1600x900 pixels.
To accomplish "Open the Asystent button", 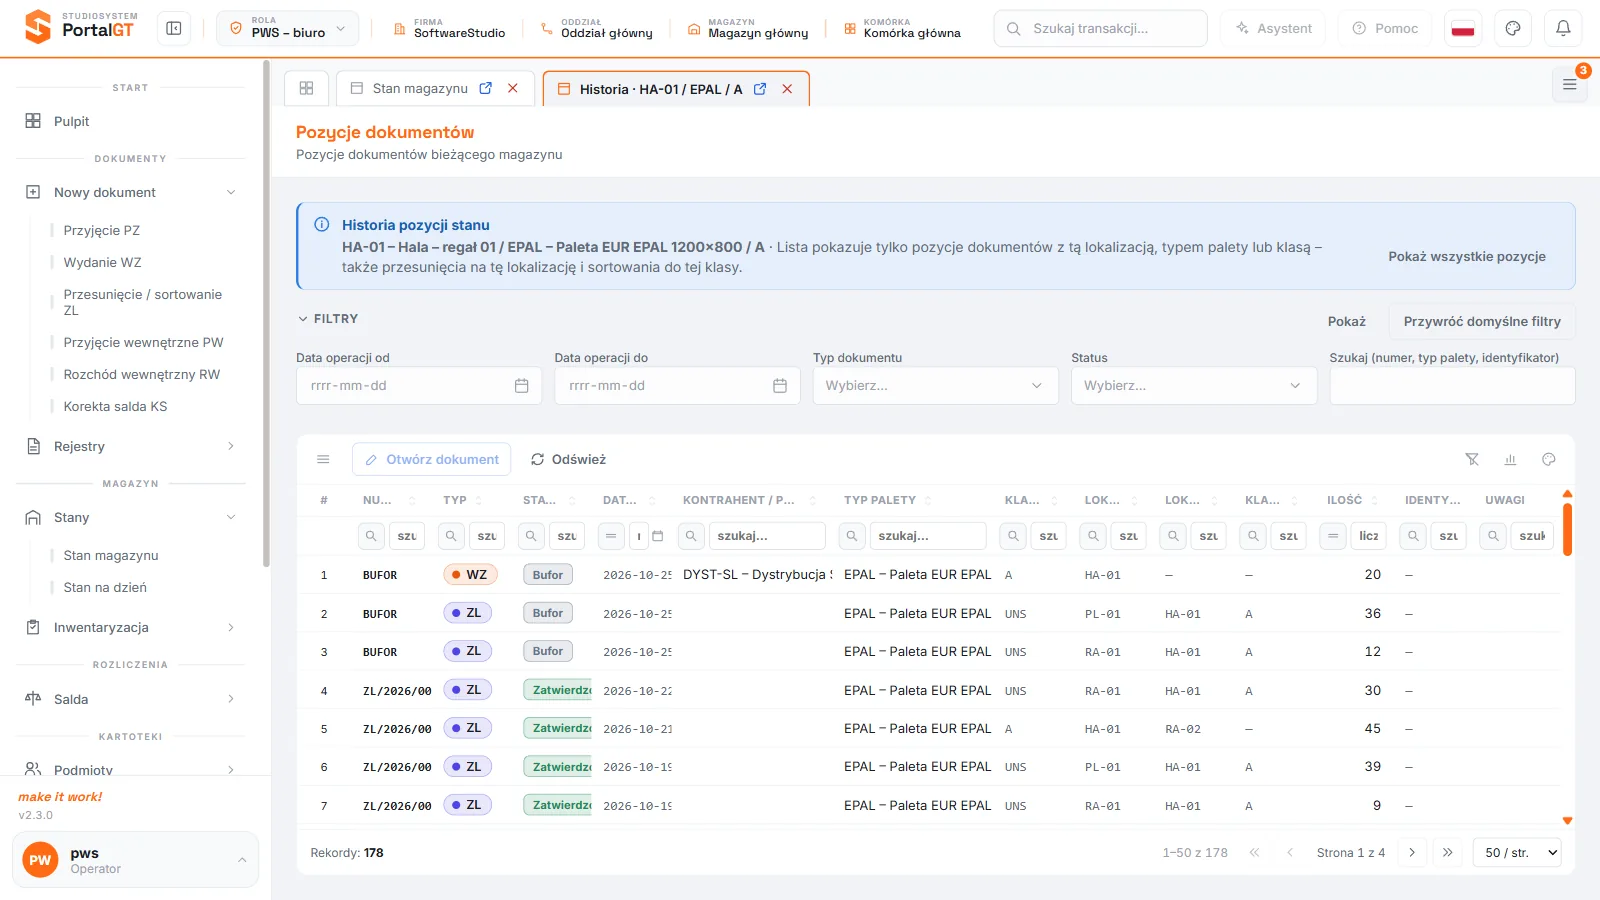I will coord(1273,29).
